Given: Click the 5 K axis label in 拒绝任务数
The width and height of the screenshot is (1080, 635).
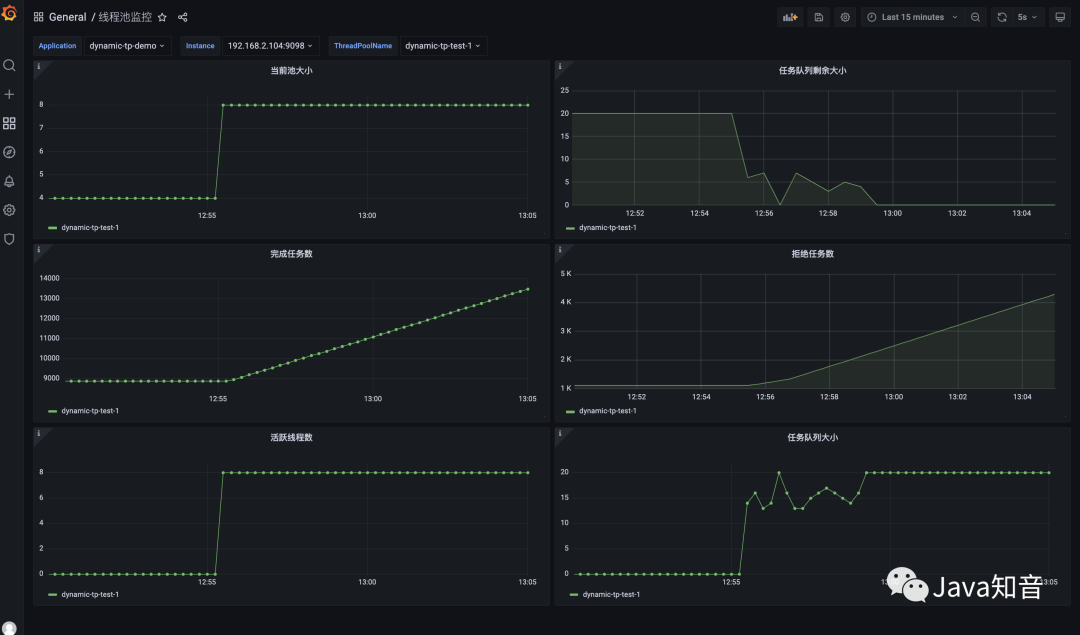Looking at the screenshot, I should coord(565,274).
